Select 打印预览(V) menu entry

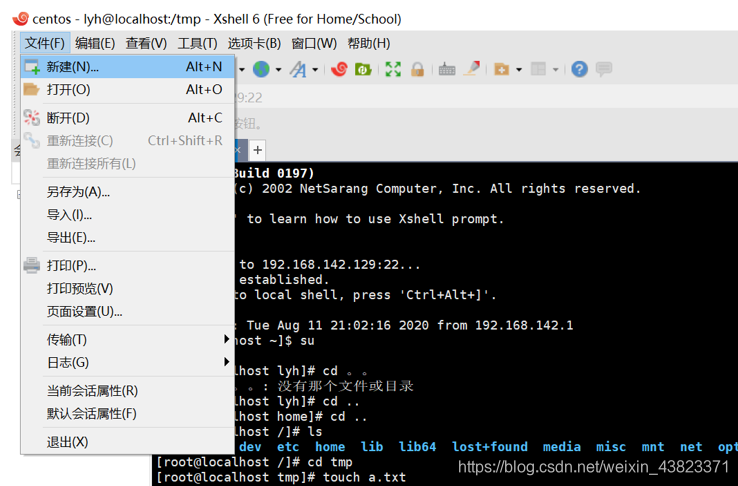coord(128,288)
